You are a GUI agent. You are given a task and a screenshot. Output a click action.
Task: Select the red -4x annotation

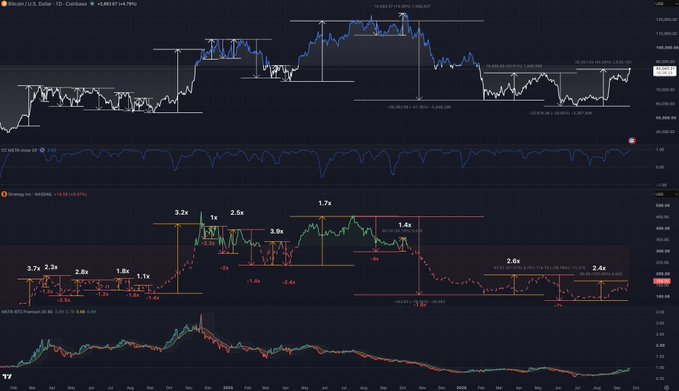pos(375,259)
